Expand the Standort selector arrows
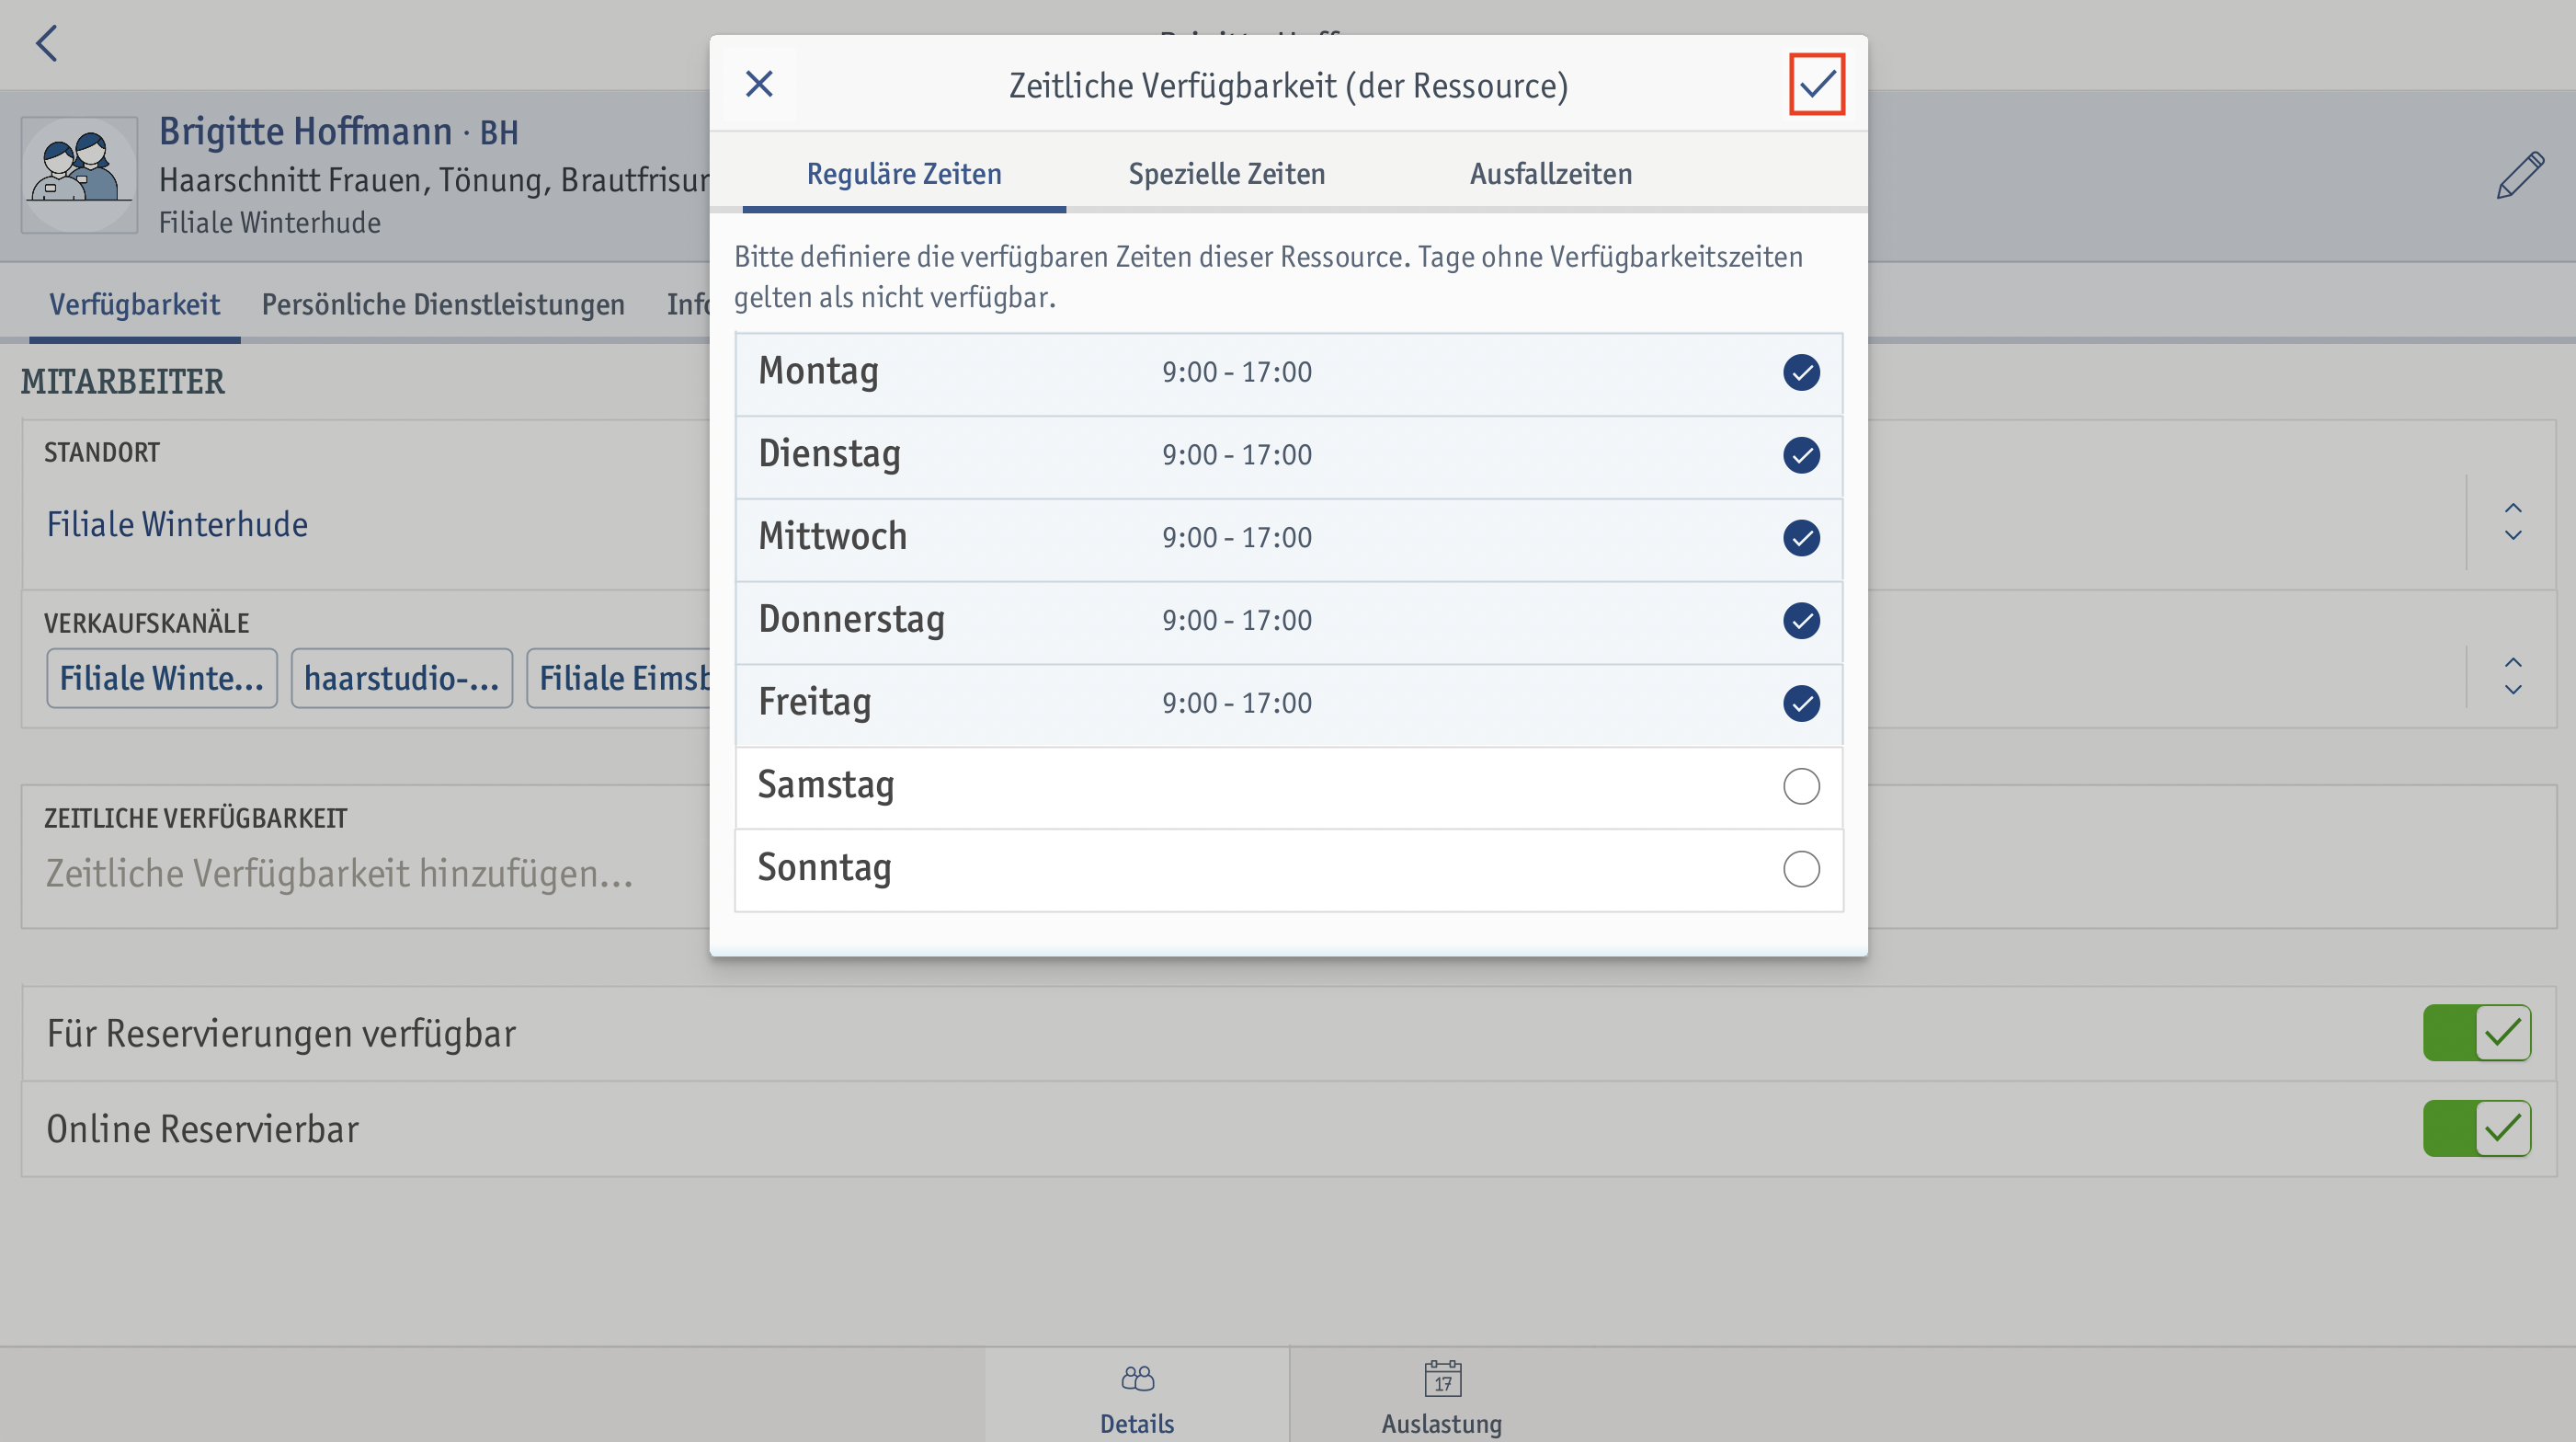This screenshot has height=1442, width=2576. point(2513,522)
